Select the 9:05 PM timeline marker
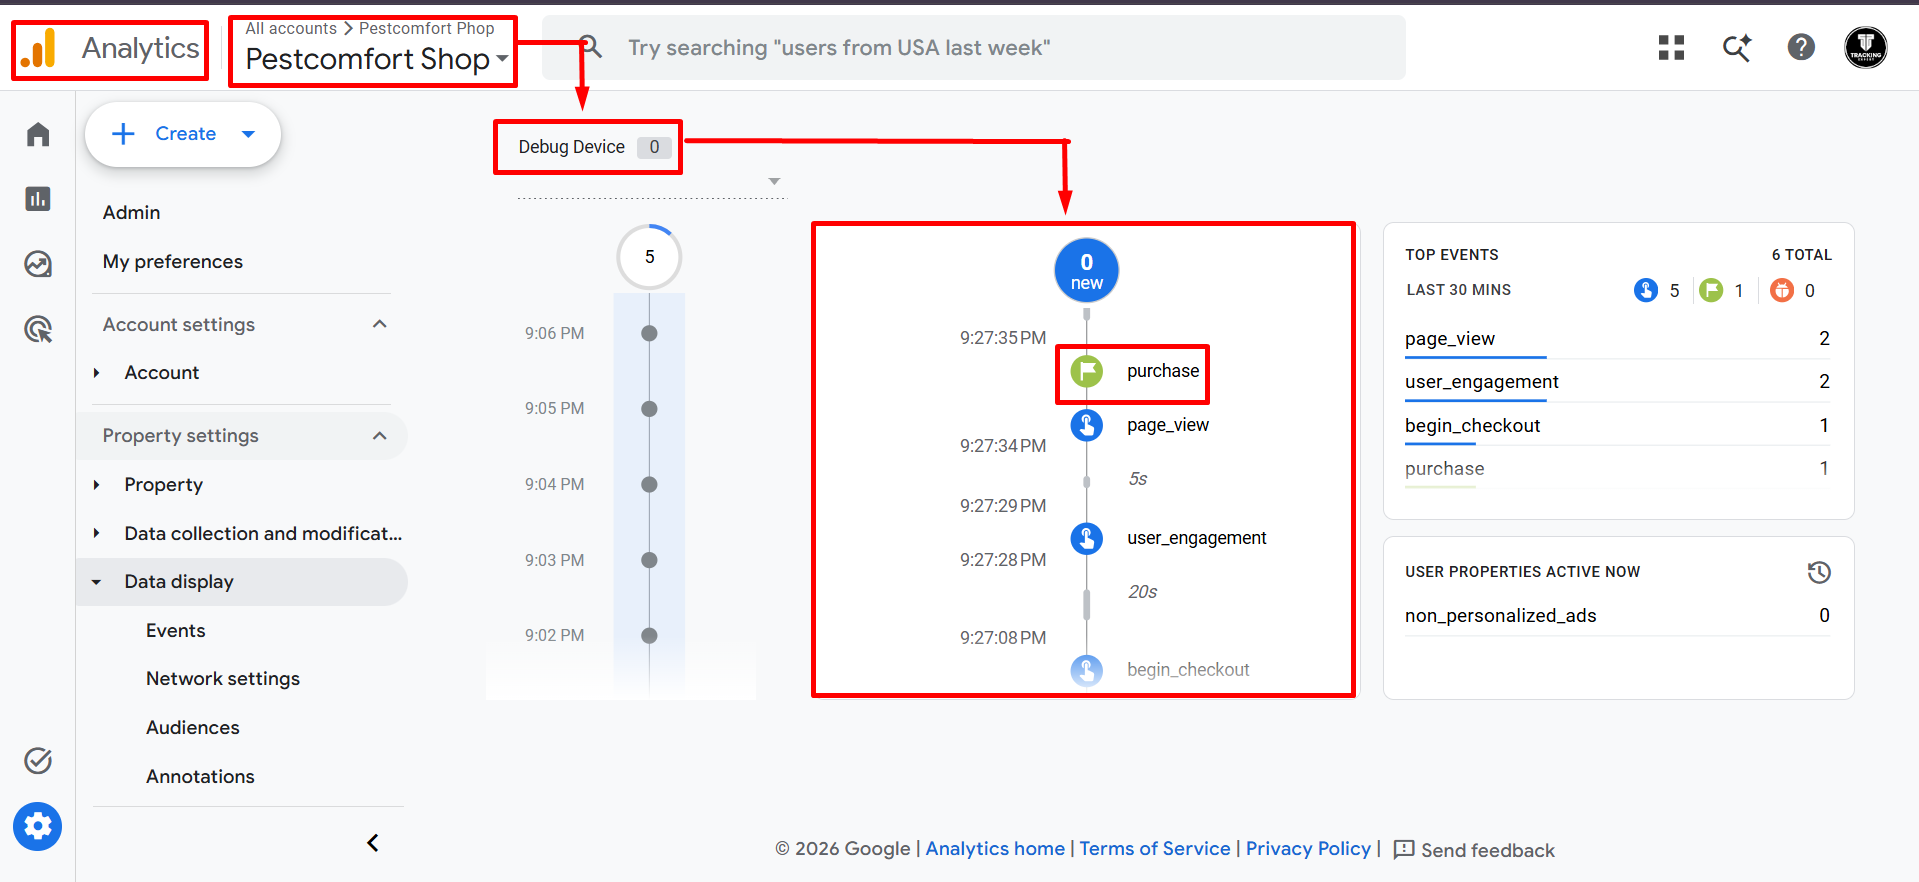Screen dimensions: 1919x882 tap(649, 409)
